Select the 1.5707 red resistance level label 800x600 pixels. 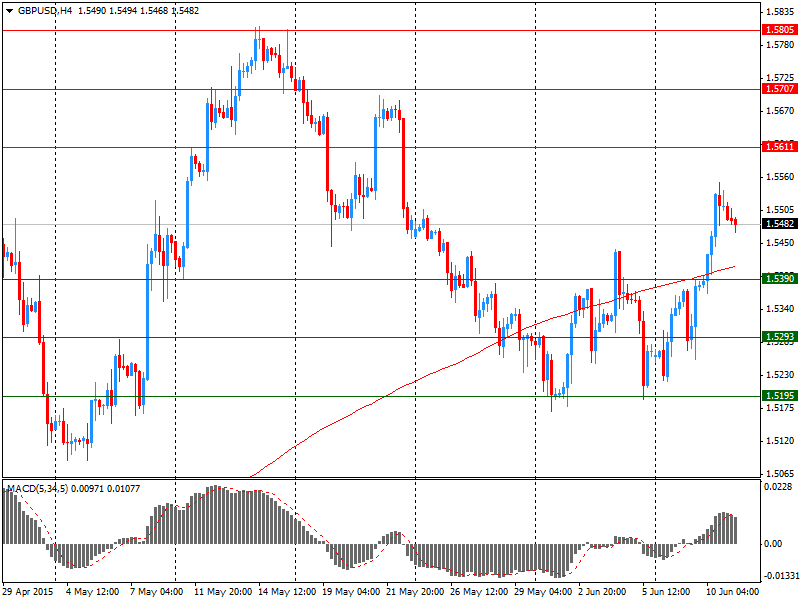pyautogui.click(x=780, y=89)
